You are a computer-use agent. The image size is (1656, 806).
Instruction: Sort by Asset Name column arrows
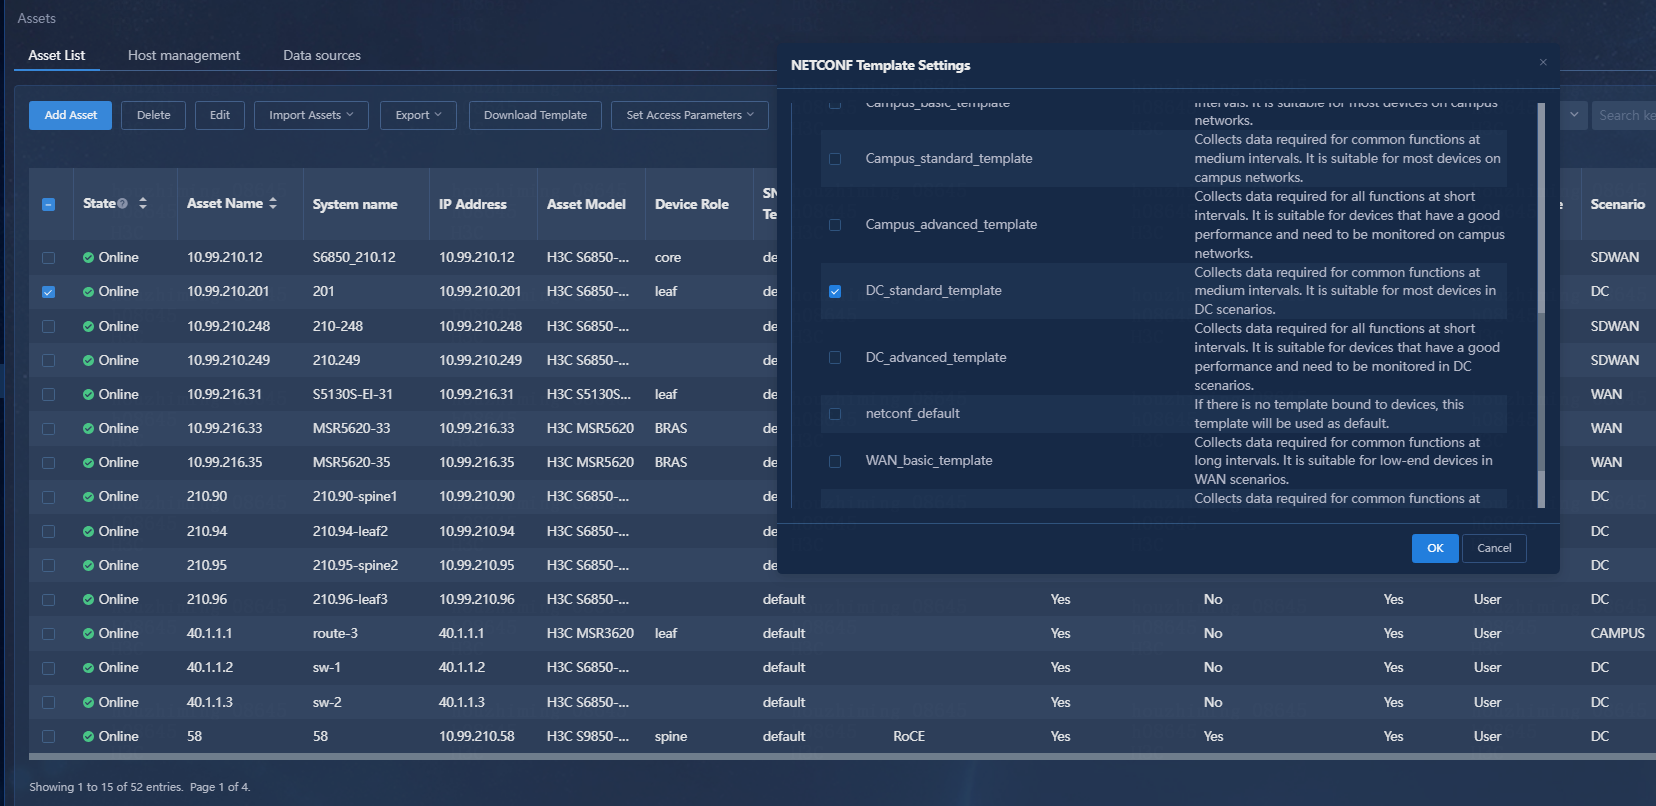[273, 204]
